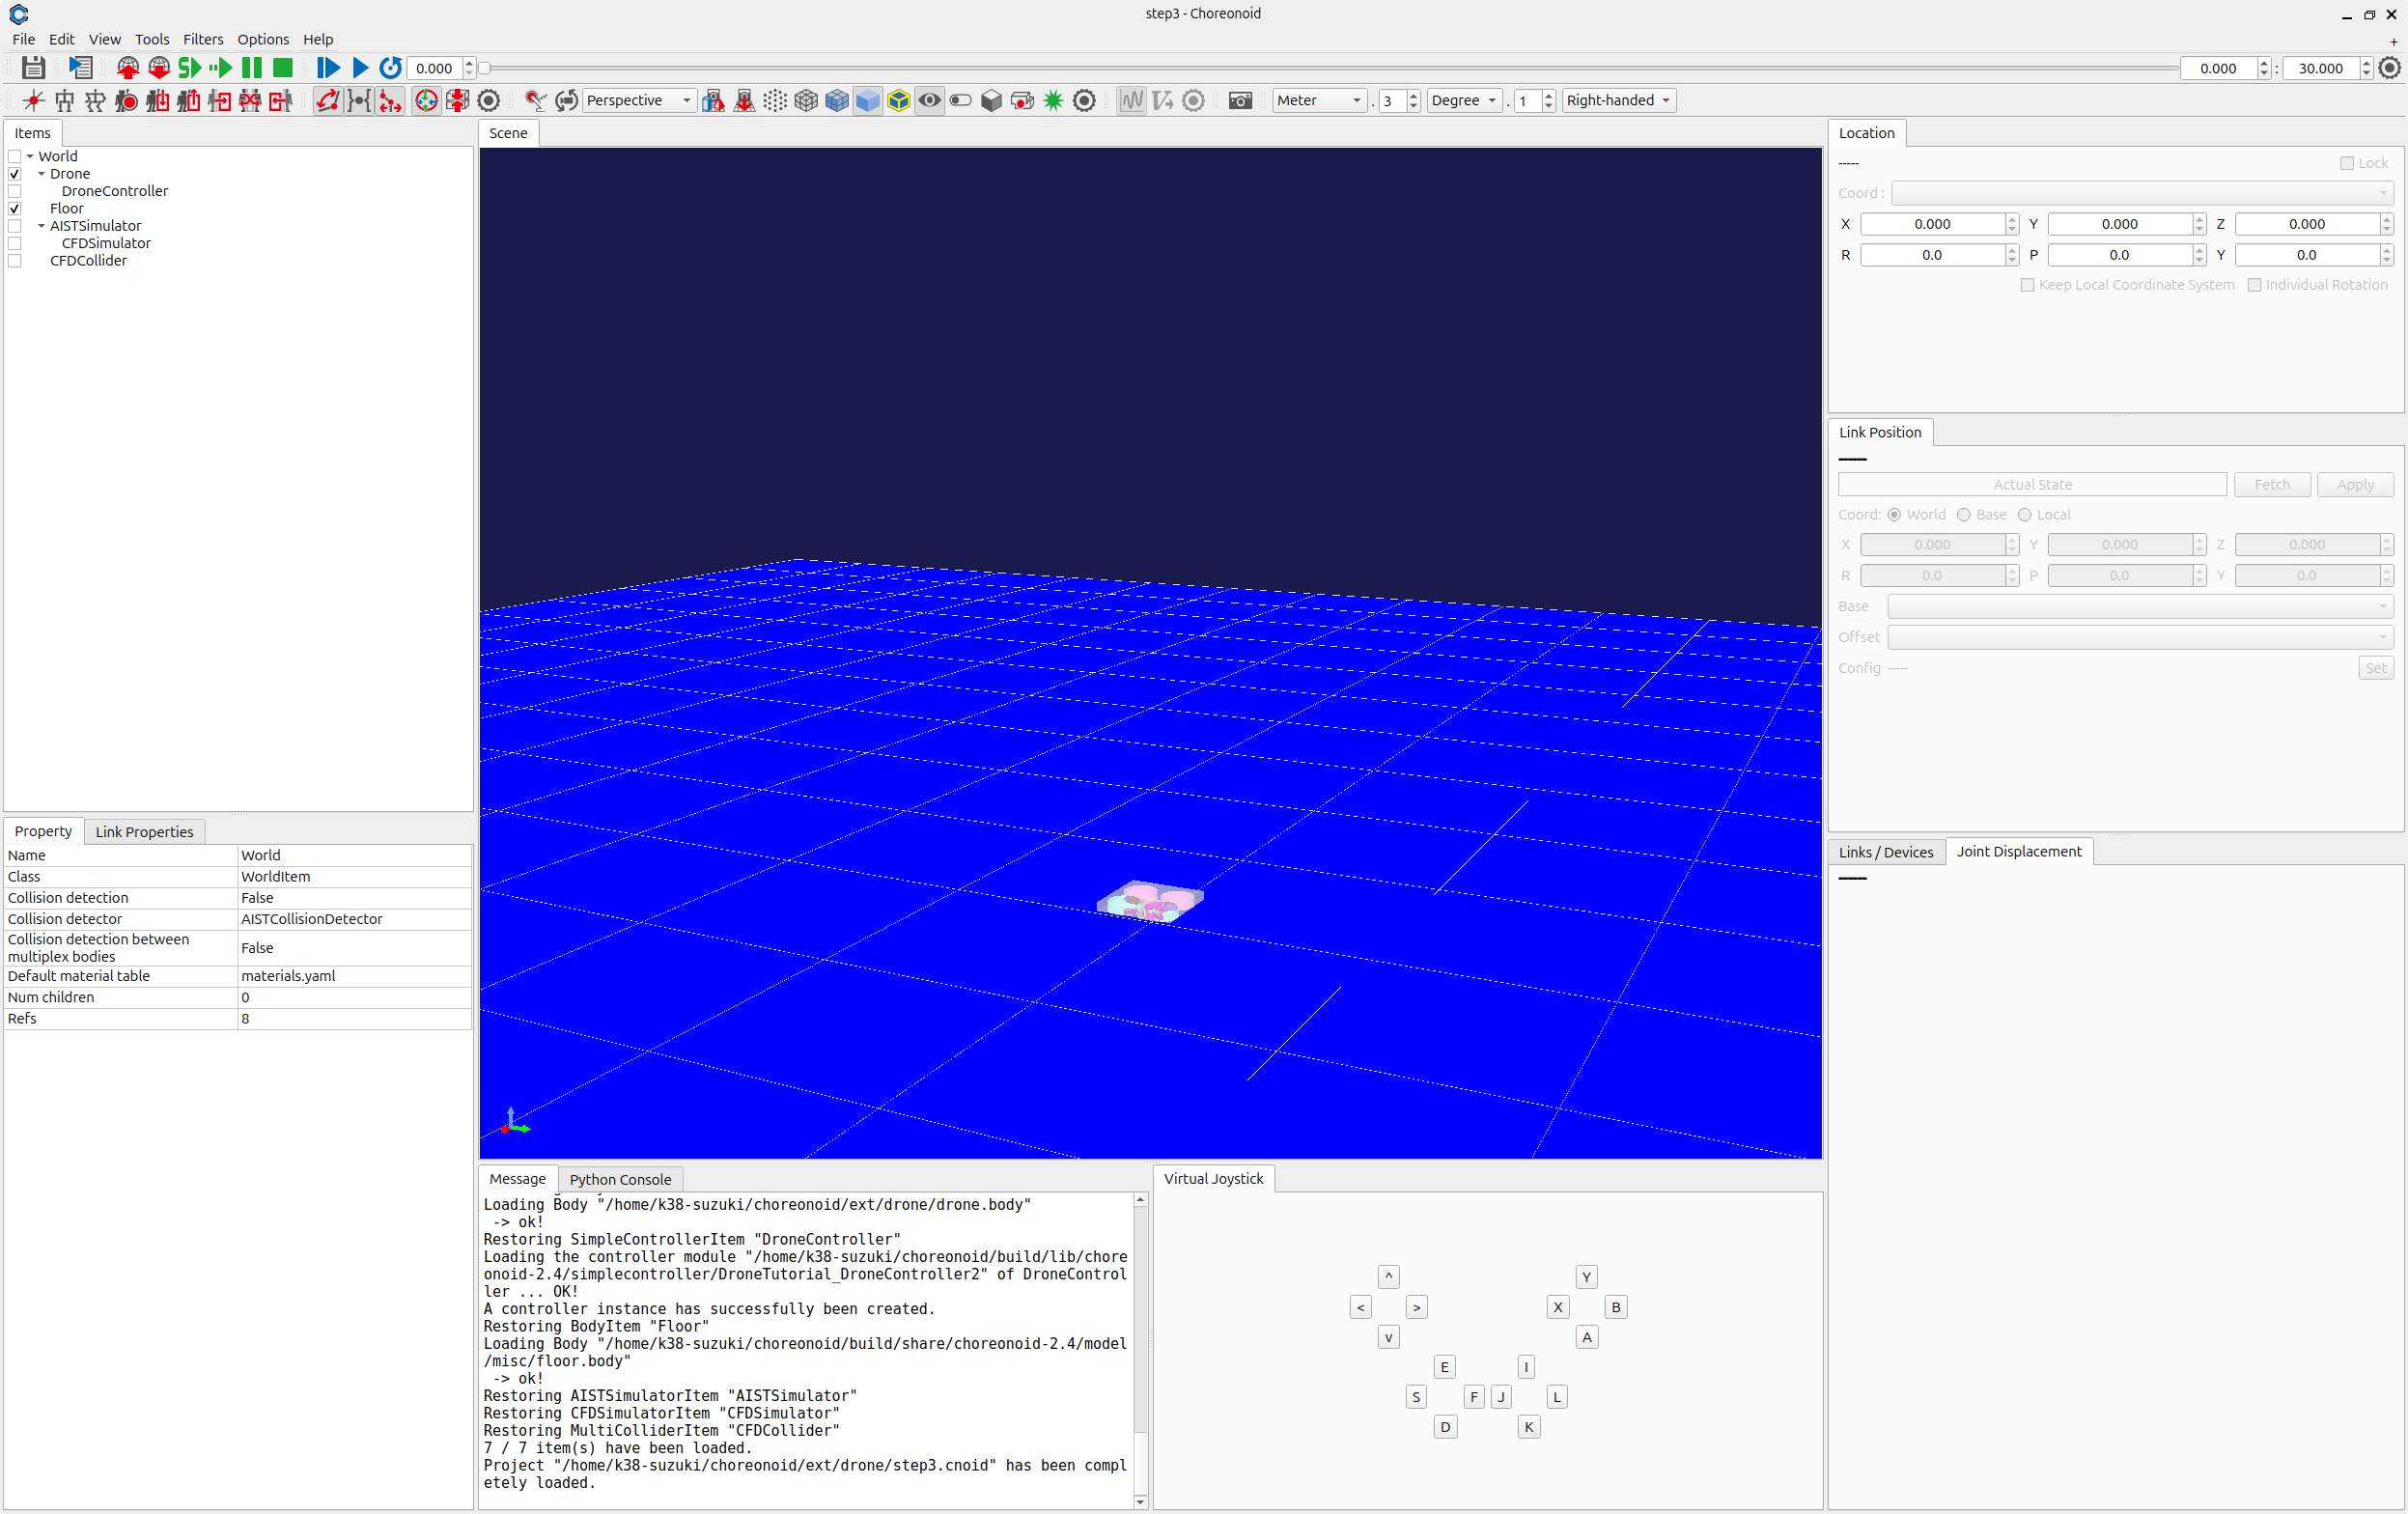This screenshot has width=2408, height=1514.
Task: Open time bar settings gear icon
Action: [x=2390, y=68]
